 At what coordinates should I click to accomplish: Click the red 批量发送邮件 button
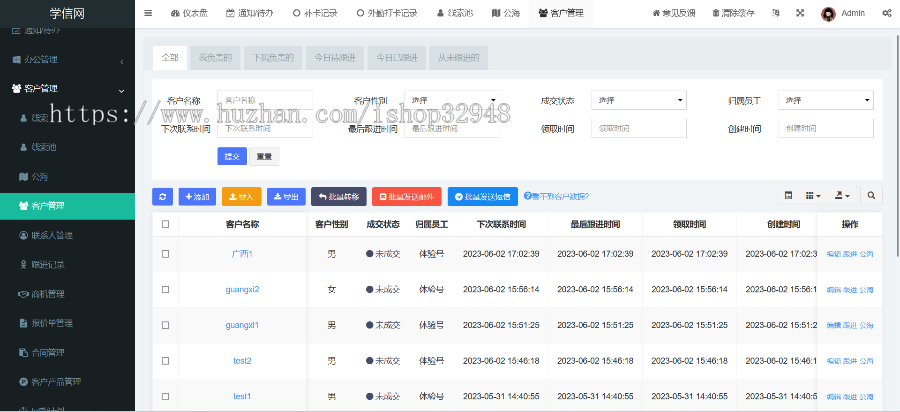(407, 196)
